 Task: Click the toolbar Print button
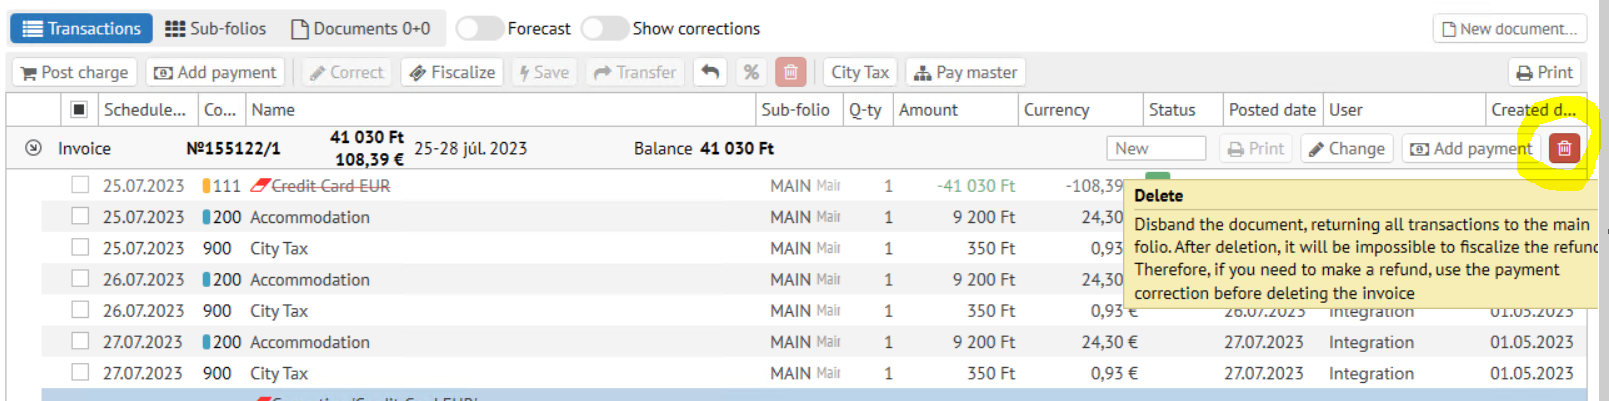1545,72
